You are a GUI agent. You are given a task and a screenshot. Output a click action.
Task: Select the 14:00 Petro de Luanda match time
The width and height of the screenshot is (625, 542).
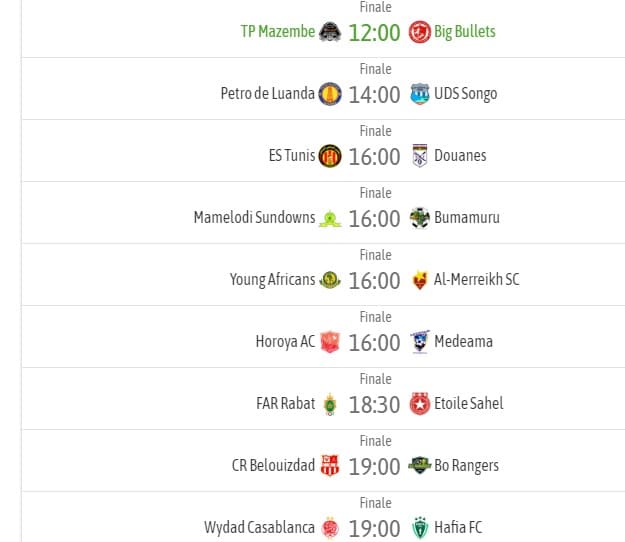[x=374, y=95]
